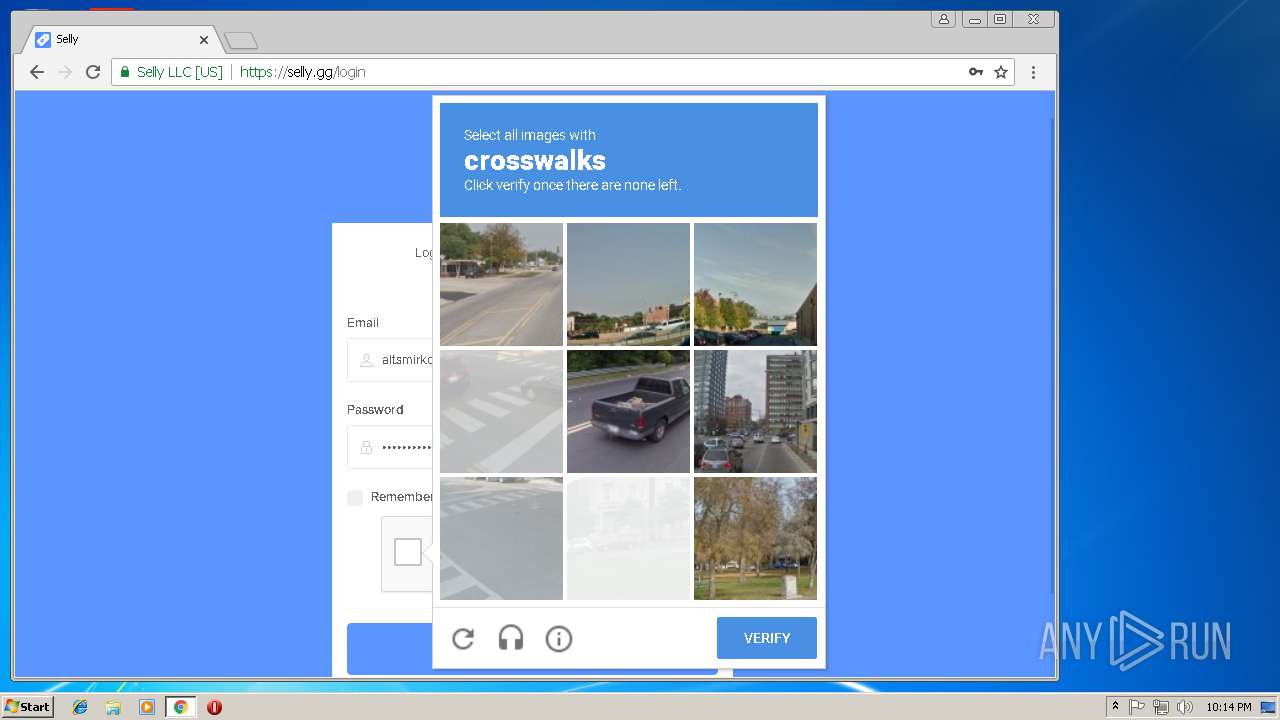Select the autumn trees and building tile
The height and width of the screenshot is (720, 1280).
click(x=755, y=284)
